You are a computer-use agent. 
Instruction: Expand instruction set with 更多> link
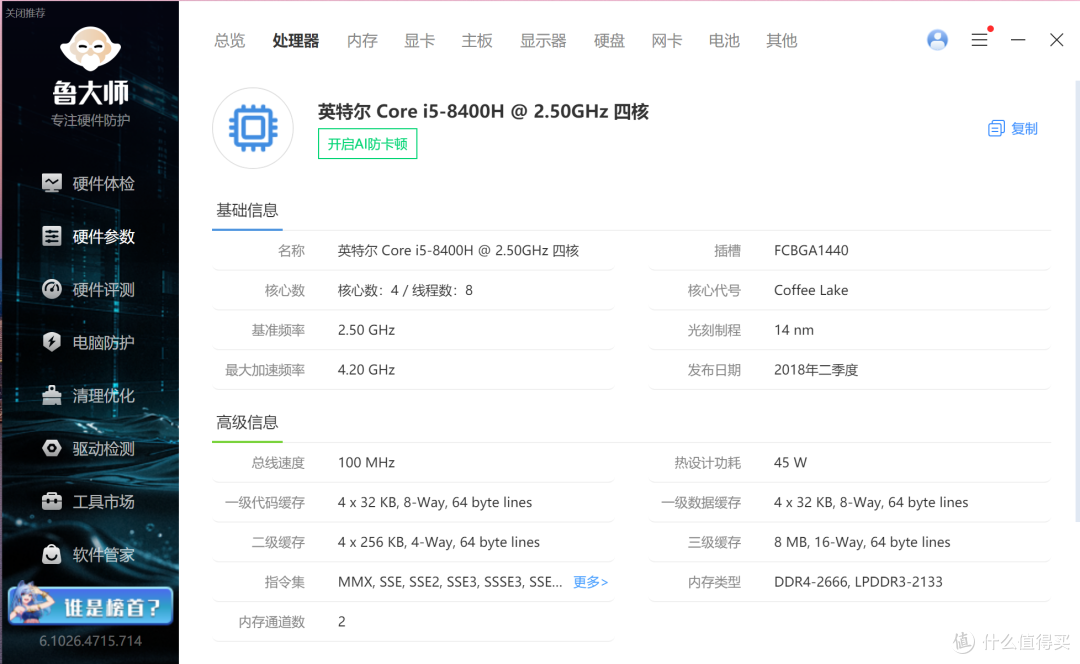590,582
